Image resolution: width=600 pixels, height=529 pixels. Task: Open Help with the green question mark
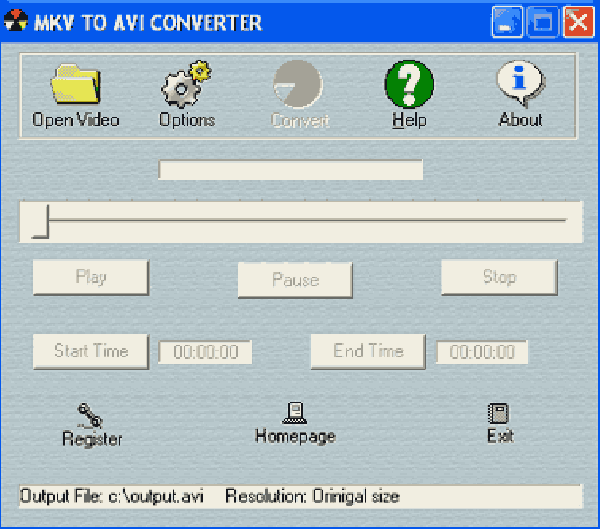coord(409,84)
